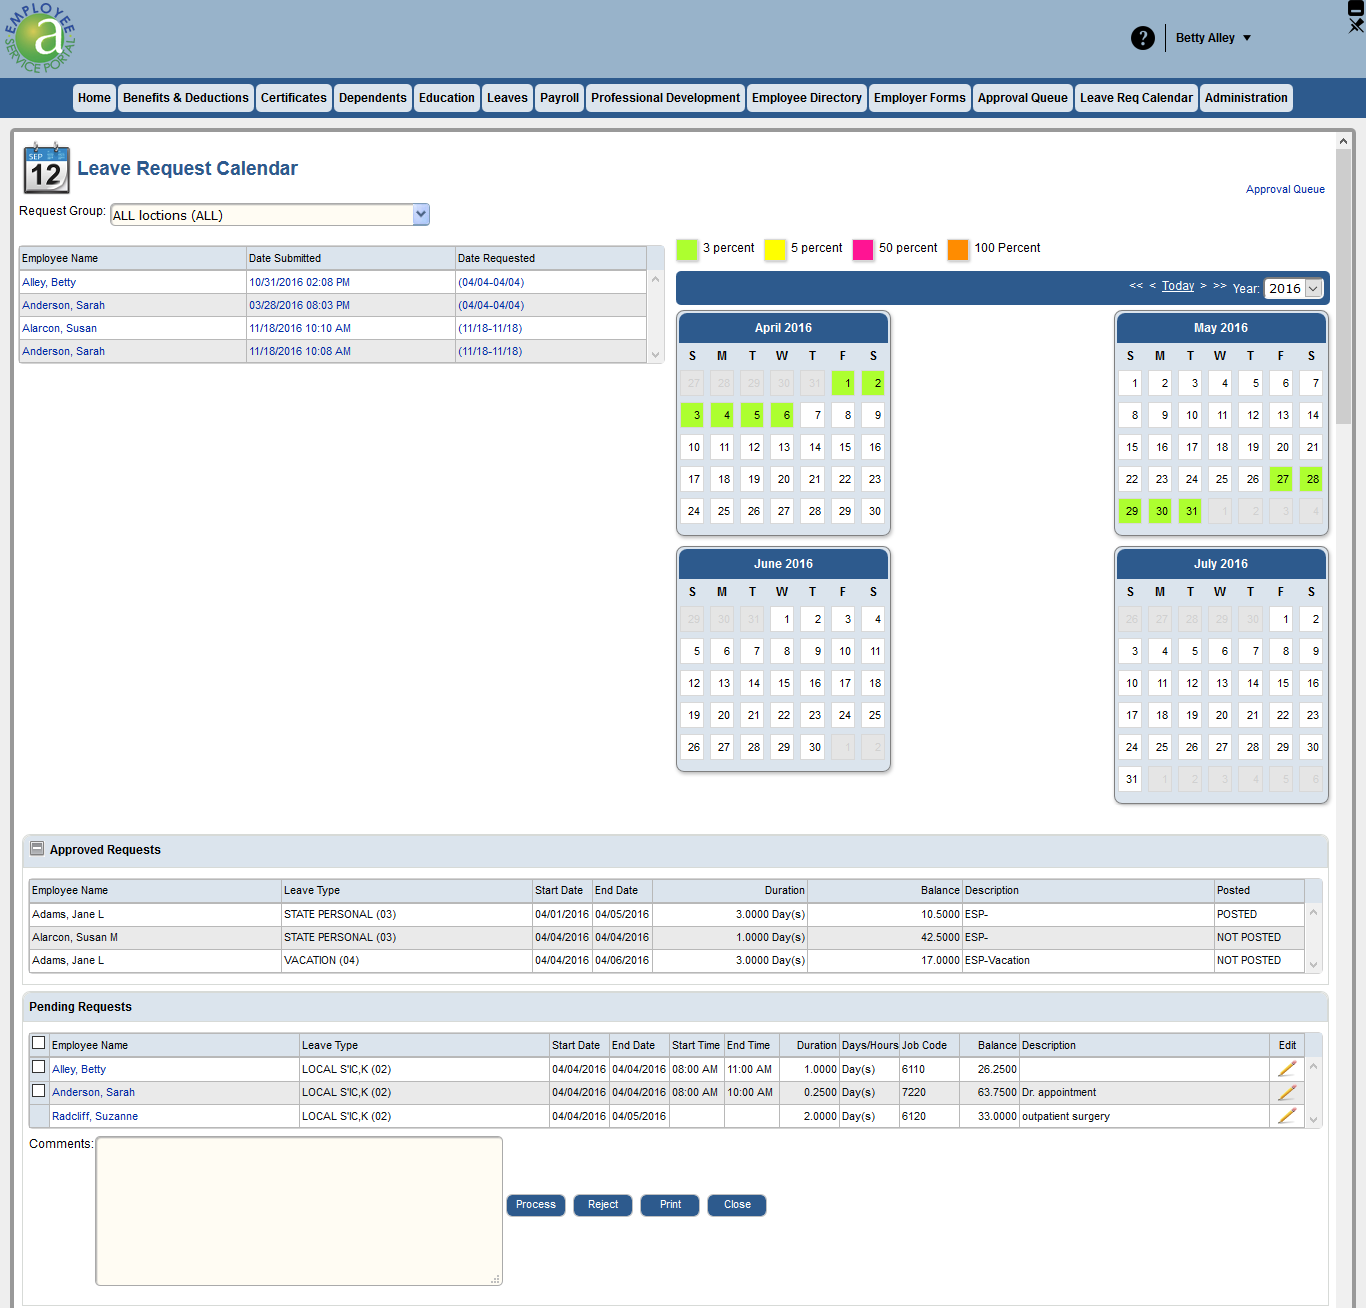Click the calendar icon beside Leave Request Calendar
Image resolution: width=1367 pixels, height=1308 pixels.
coord(46,168)
